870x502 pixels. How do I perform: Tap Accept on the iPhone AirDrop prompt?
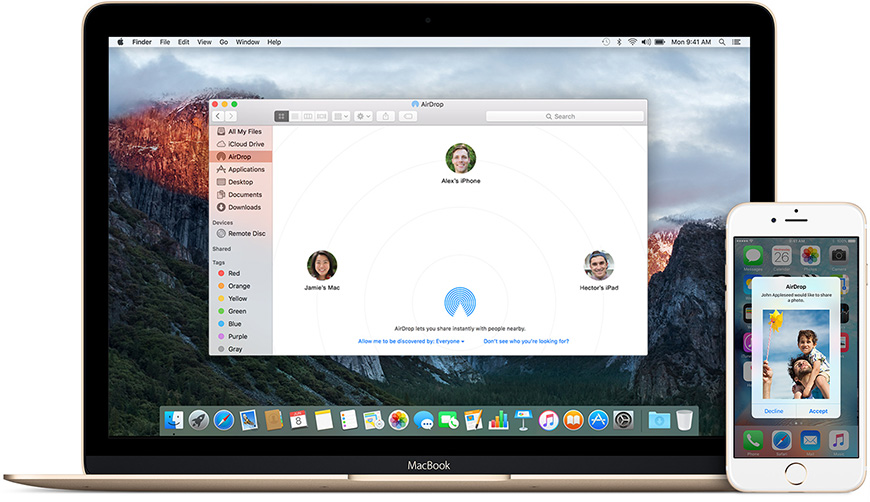tap(818, 411)
